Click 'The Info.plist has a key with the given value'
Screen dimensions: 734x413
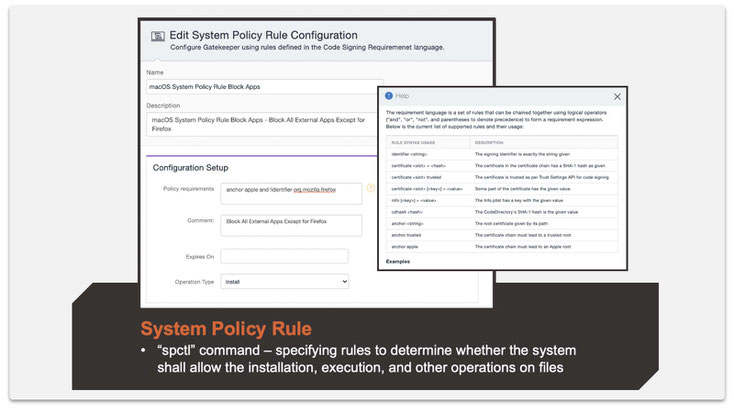[519, 200]
